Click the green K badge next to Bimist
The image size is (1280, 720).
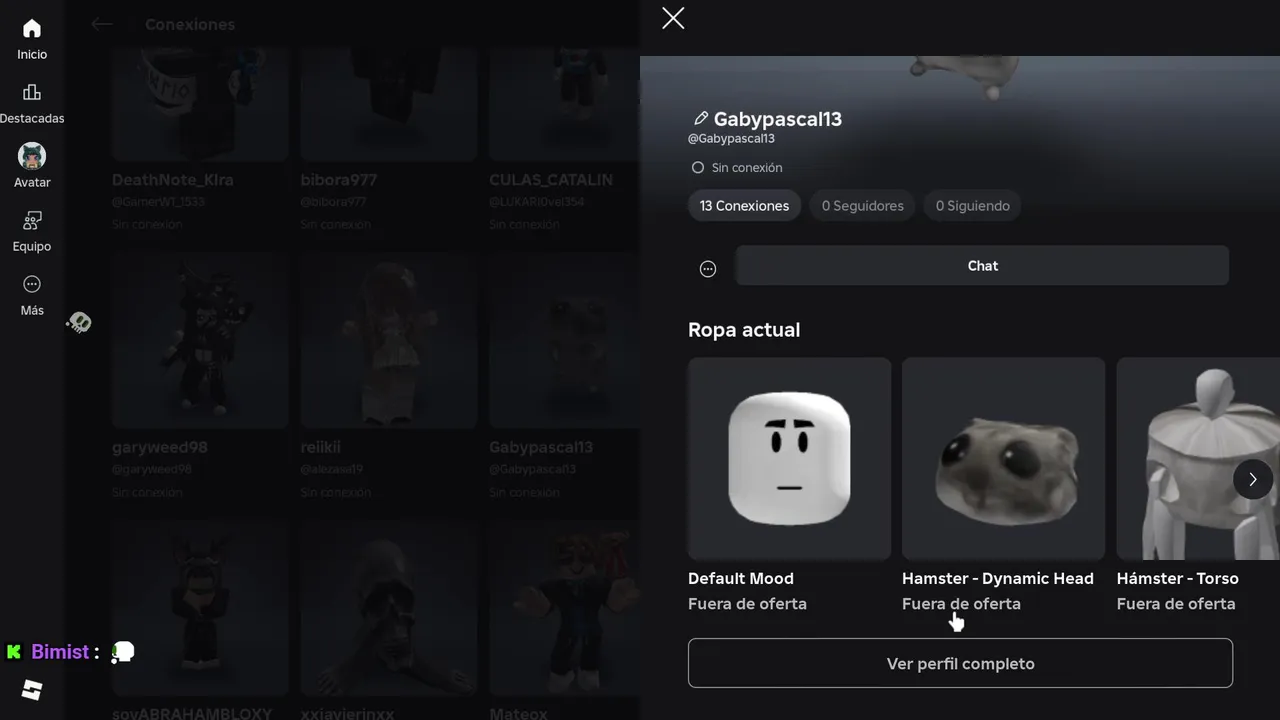click(x=14, y=652)
